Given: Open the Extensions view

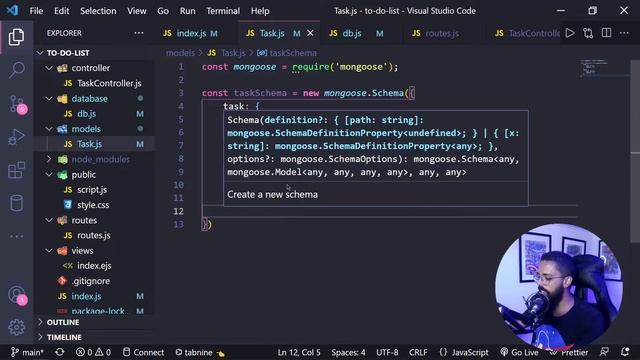Looking at the screenshot, I should pyautogui.click(x=16, y=170).
